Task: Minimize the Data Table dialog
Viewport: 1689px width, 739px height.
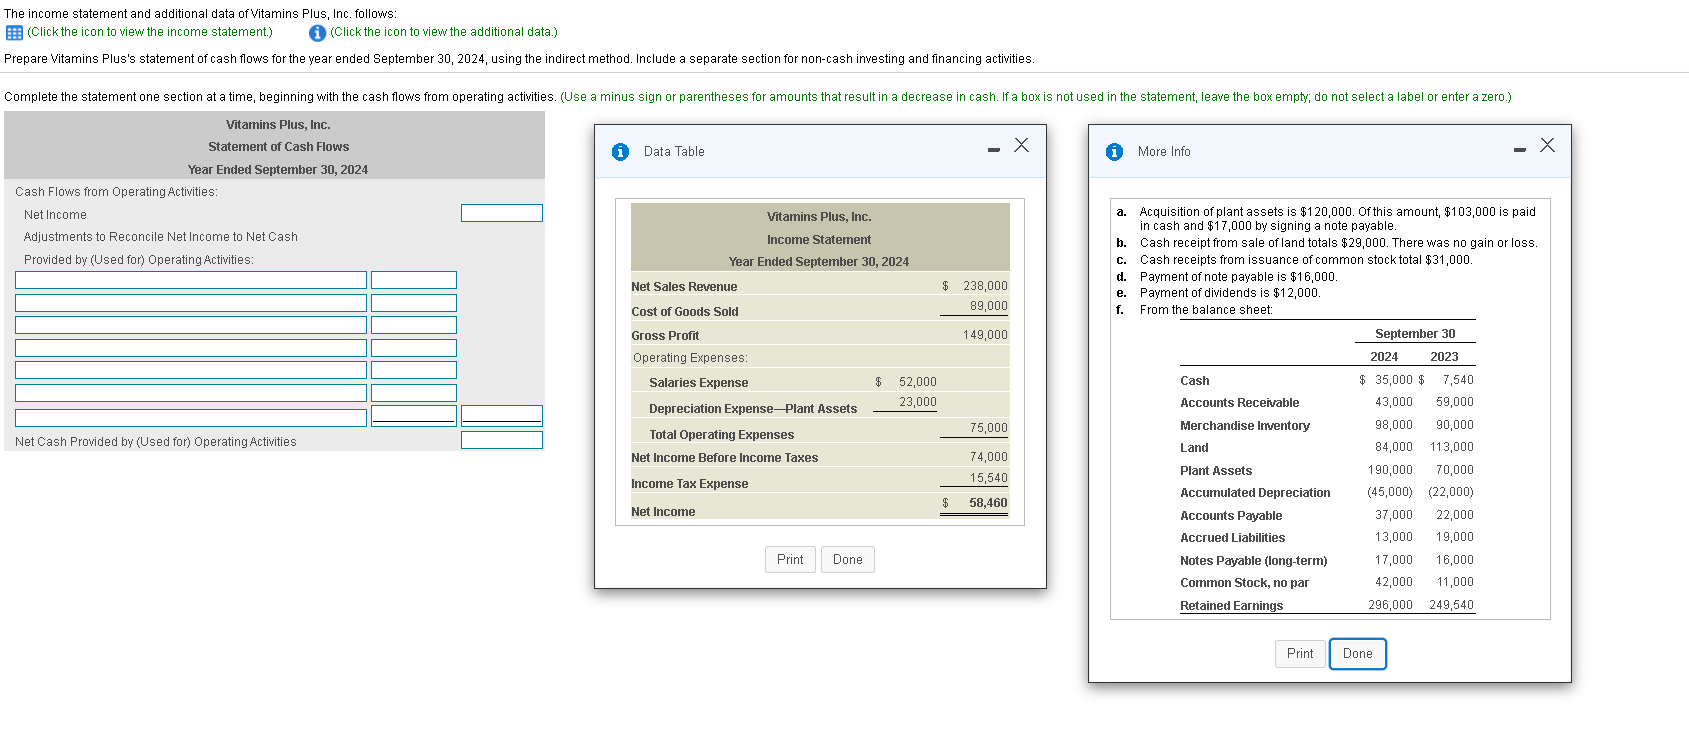Action: click(993, 151)
